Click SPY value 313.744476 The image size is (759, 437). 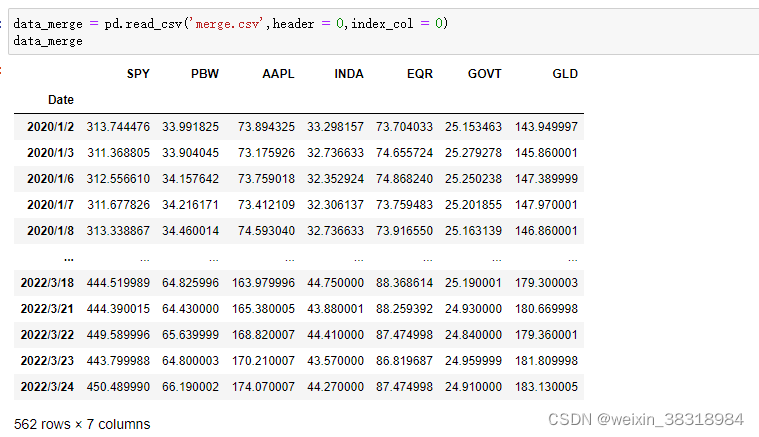[x=118, y=127]
